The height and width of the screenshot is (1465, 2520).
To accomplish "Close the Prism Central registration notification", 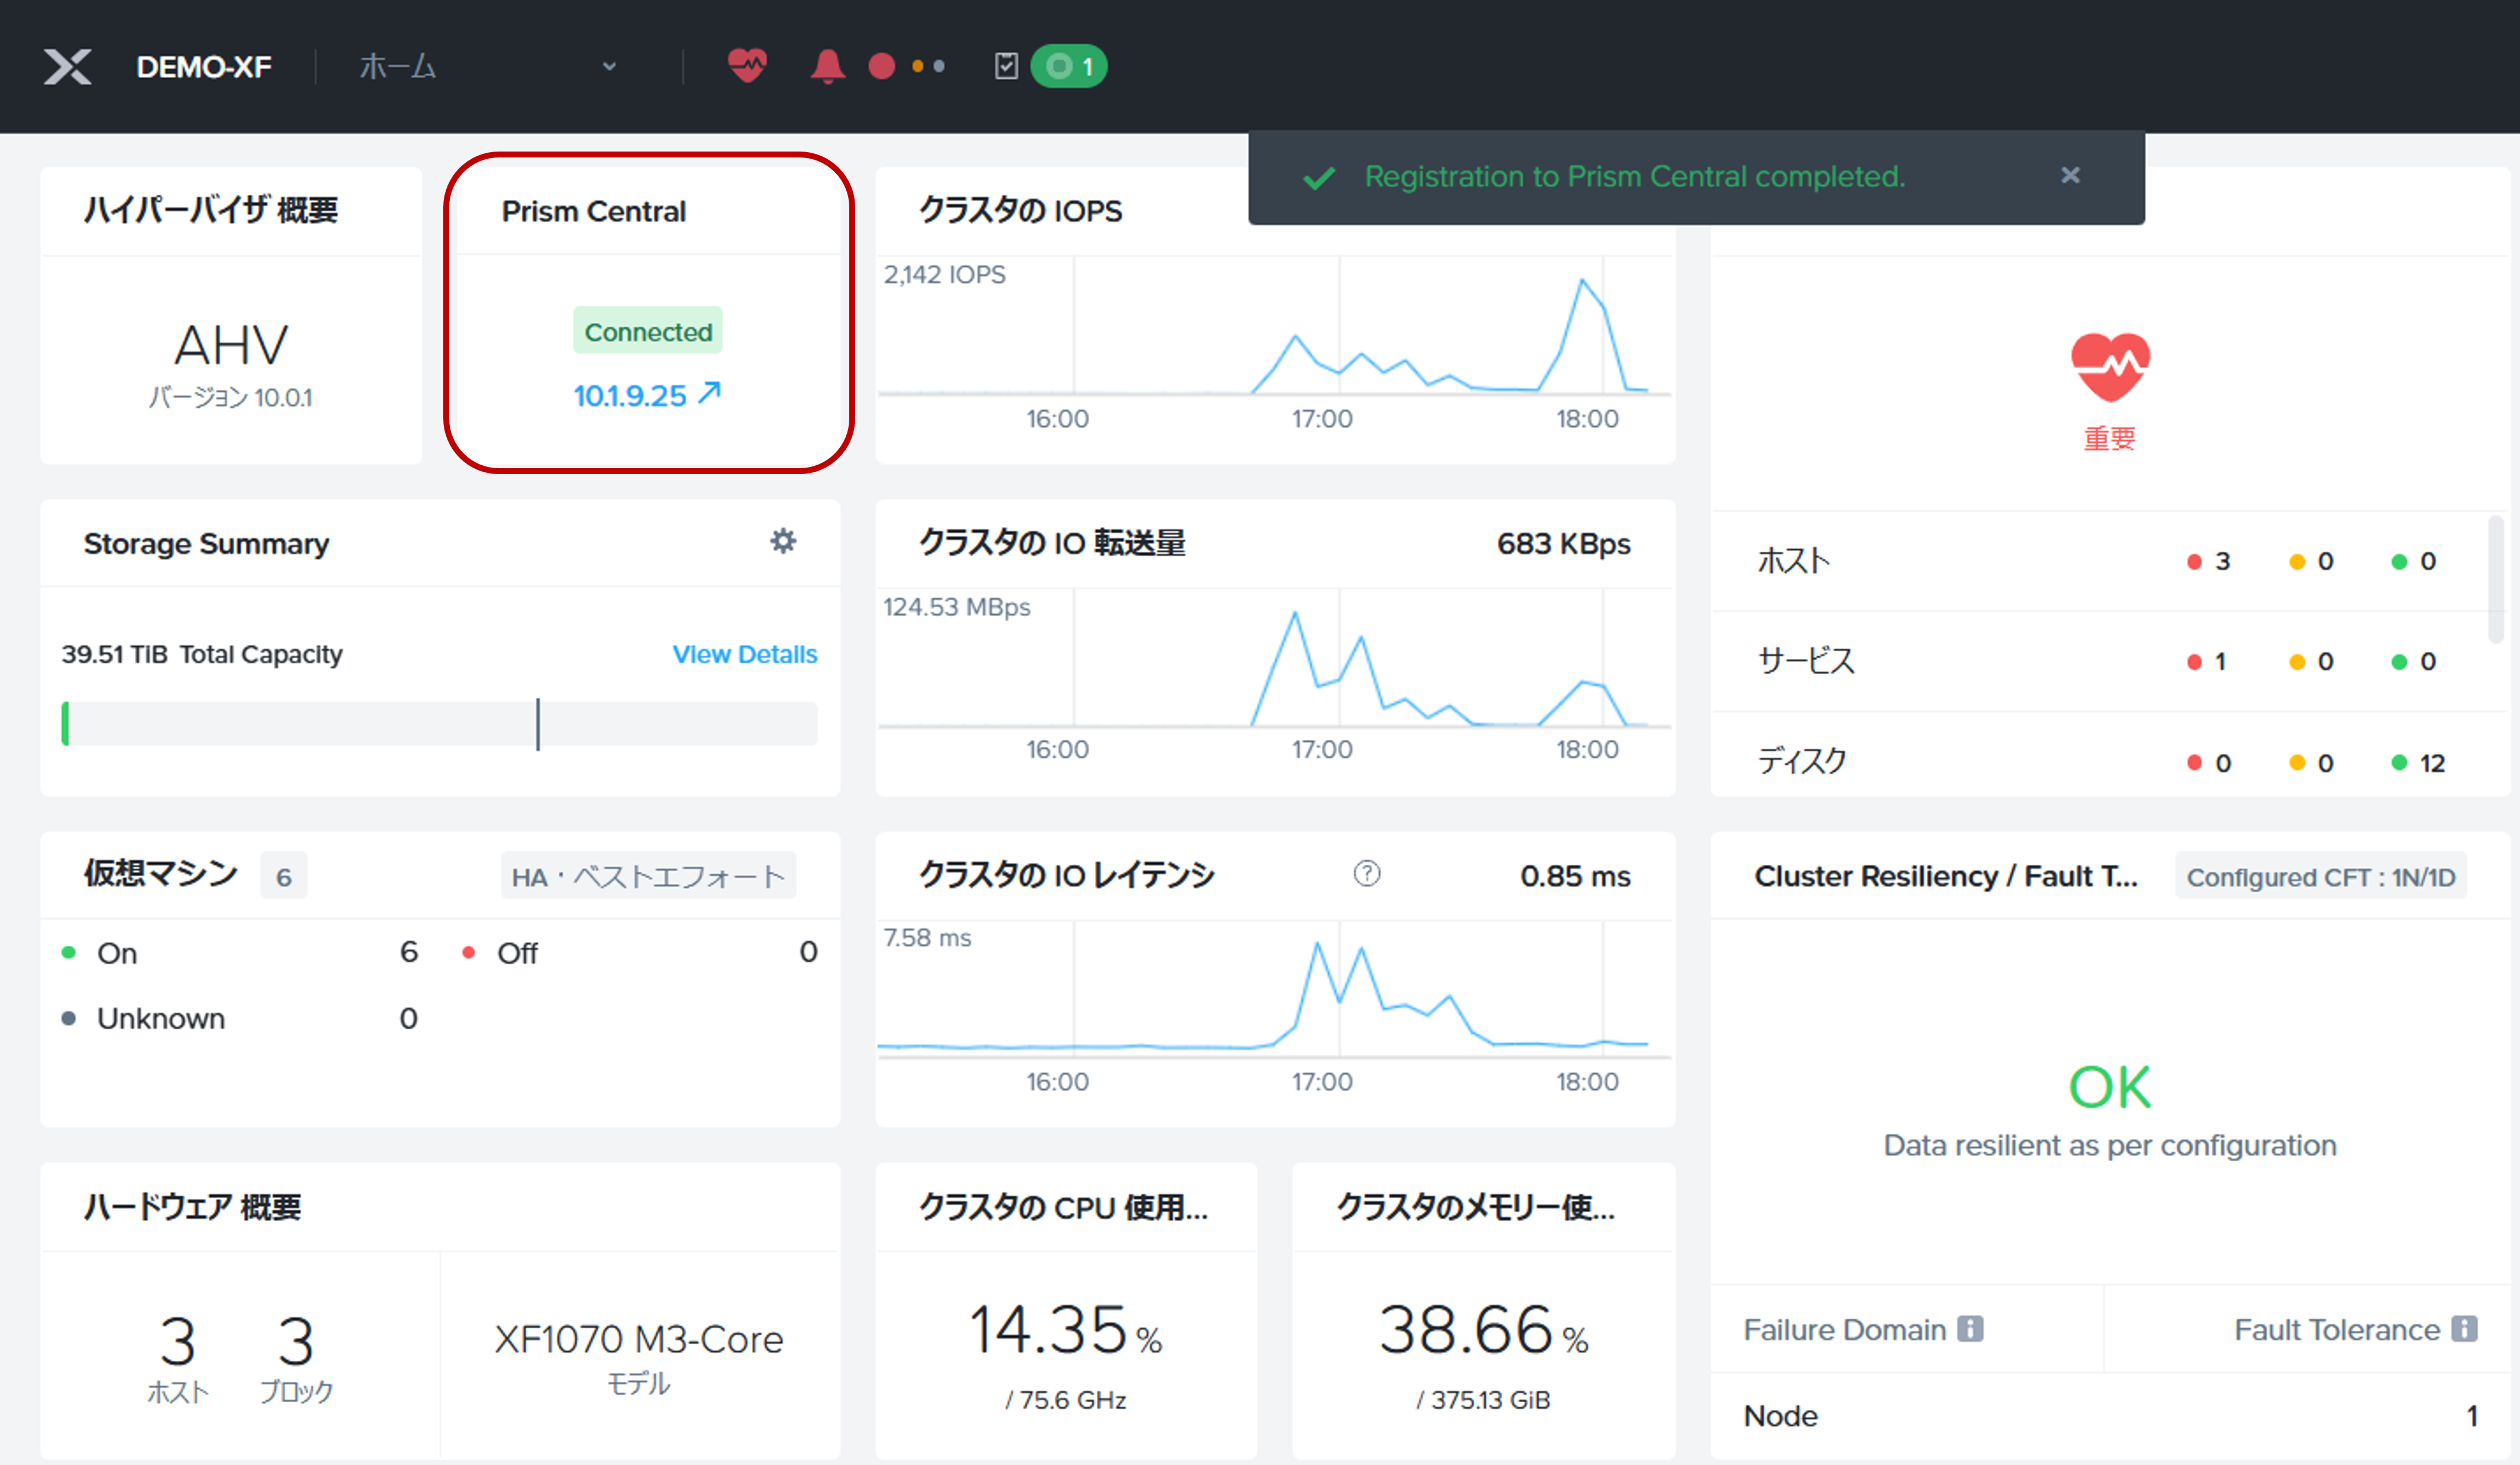I will [2070, 175].
